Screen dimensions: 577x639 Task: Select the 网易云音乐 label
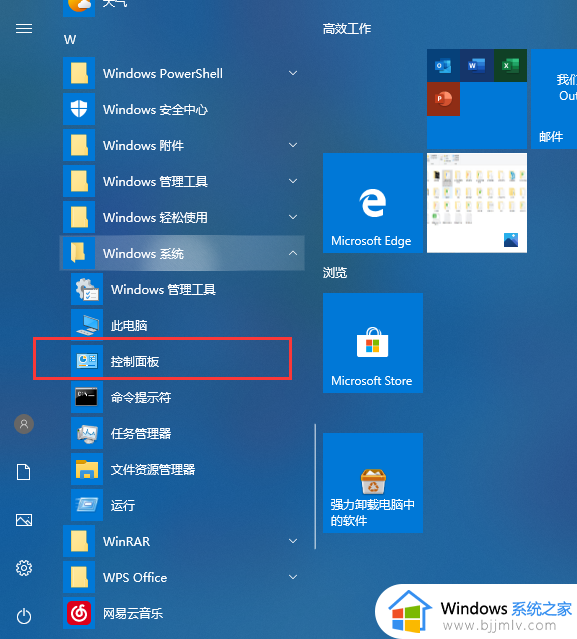tap(133, 613)
